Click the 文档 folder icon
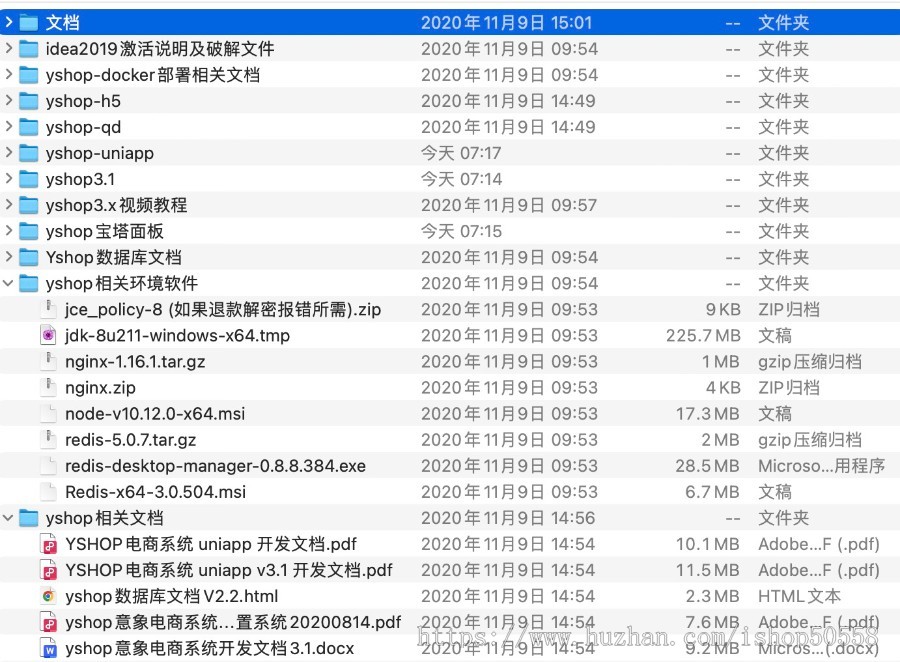 29,22
